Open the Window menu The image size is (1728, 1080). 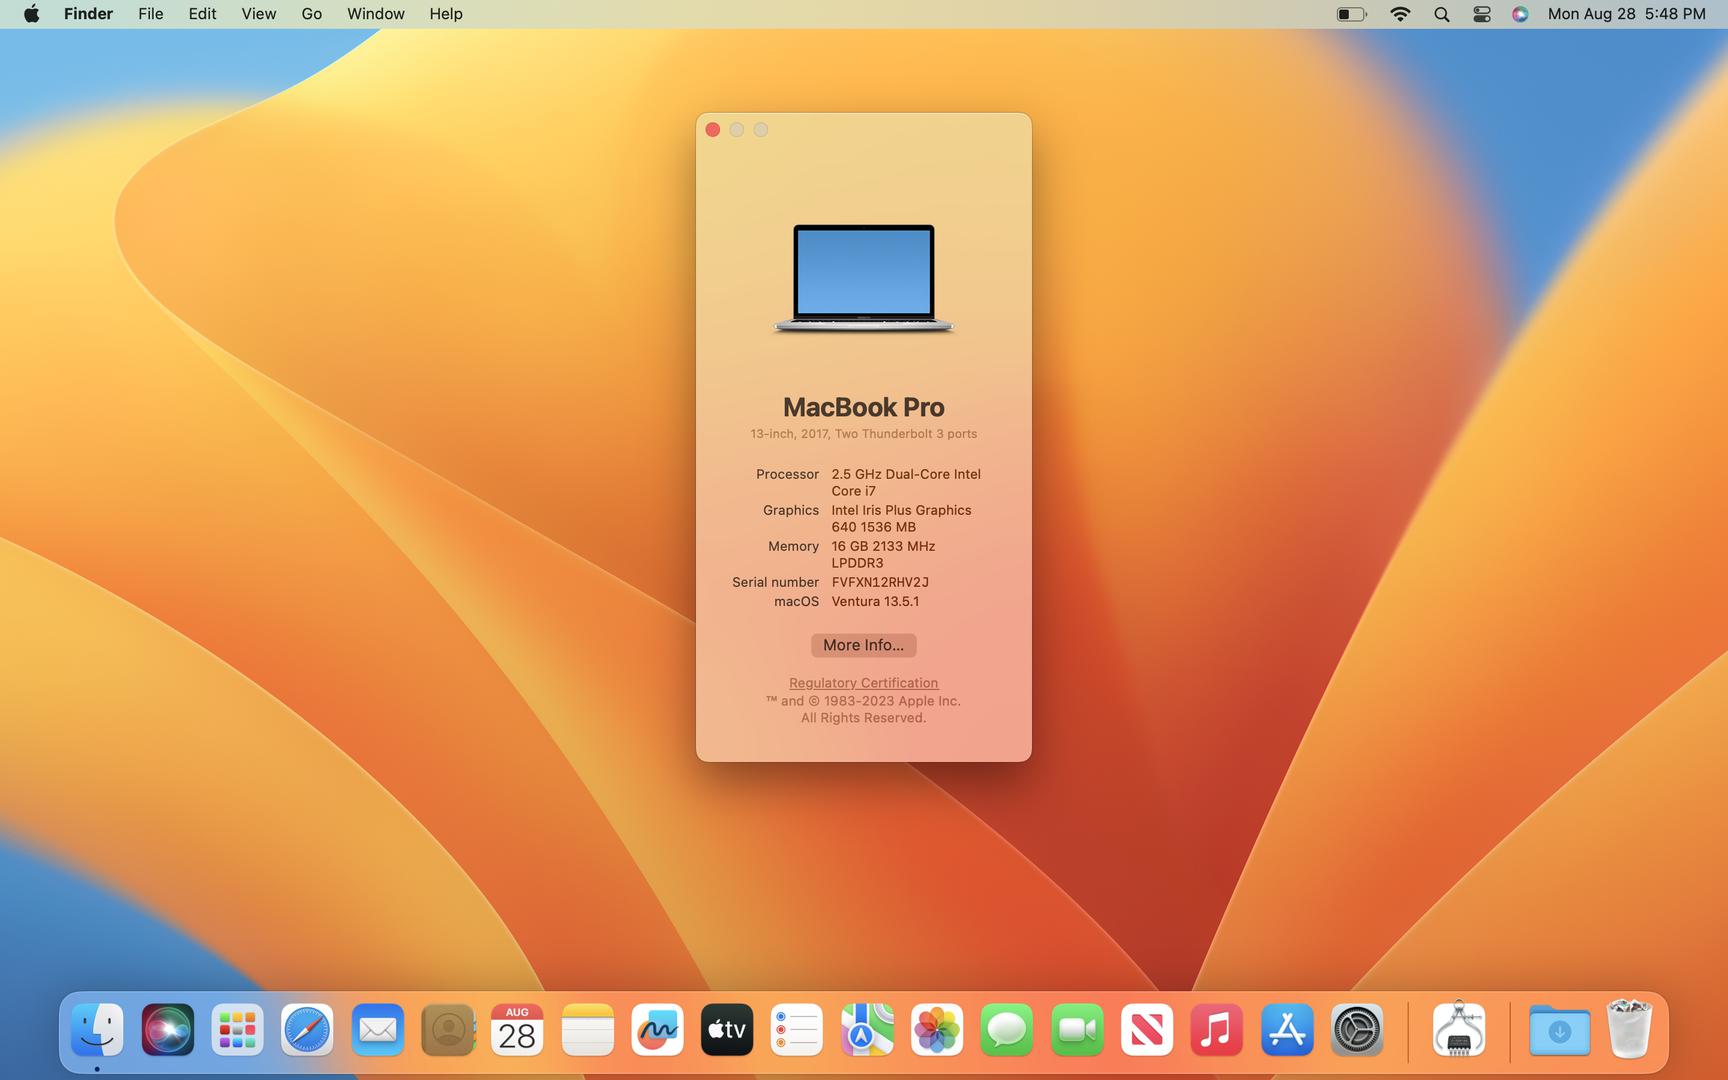click(x=376, y=14)
